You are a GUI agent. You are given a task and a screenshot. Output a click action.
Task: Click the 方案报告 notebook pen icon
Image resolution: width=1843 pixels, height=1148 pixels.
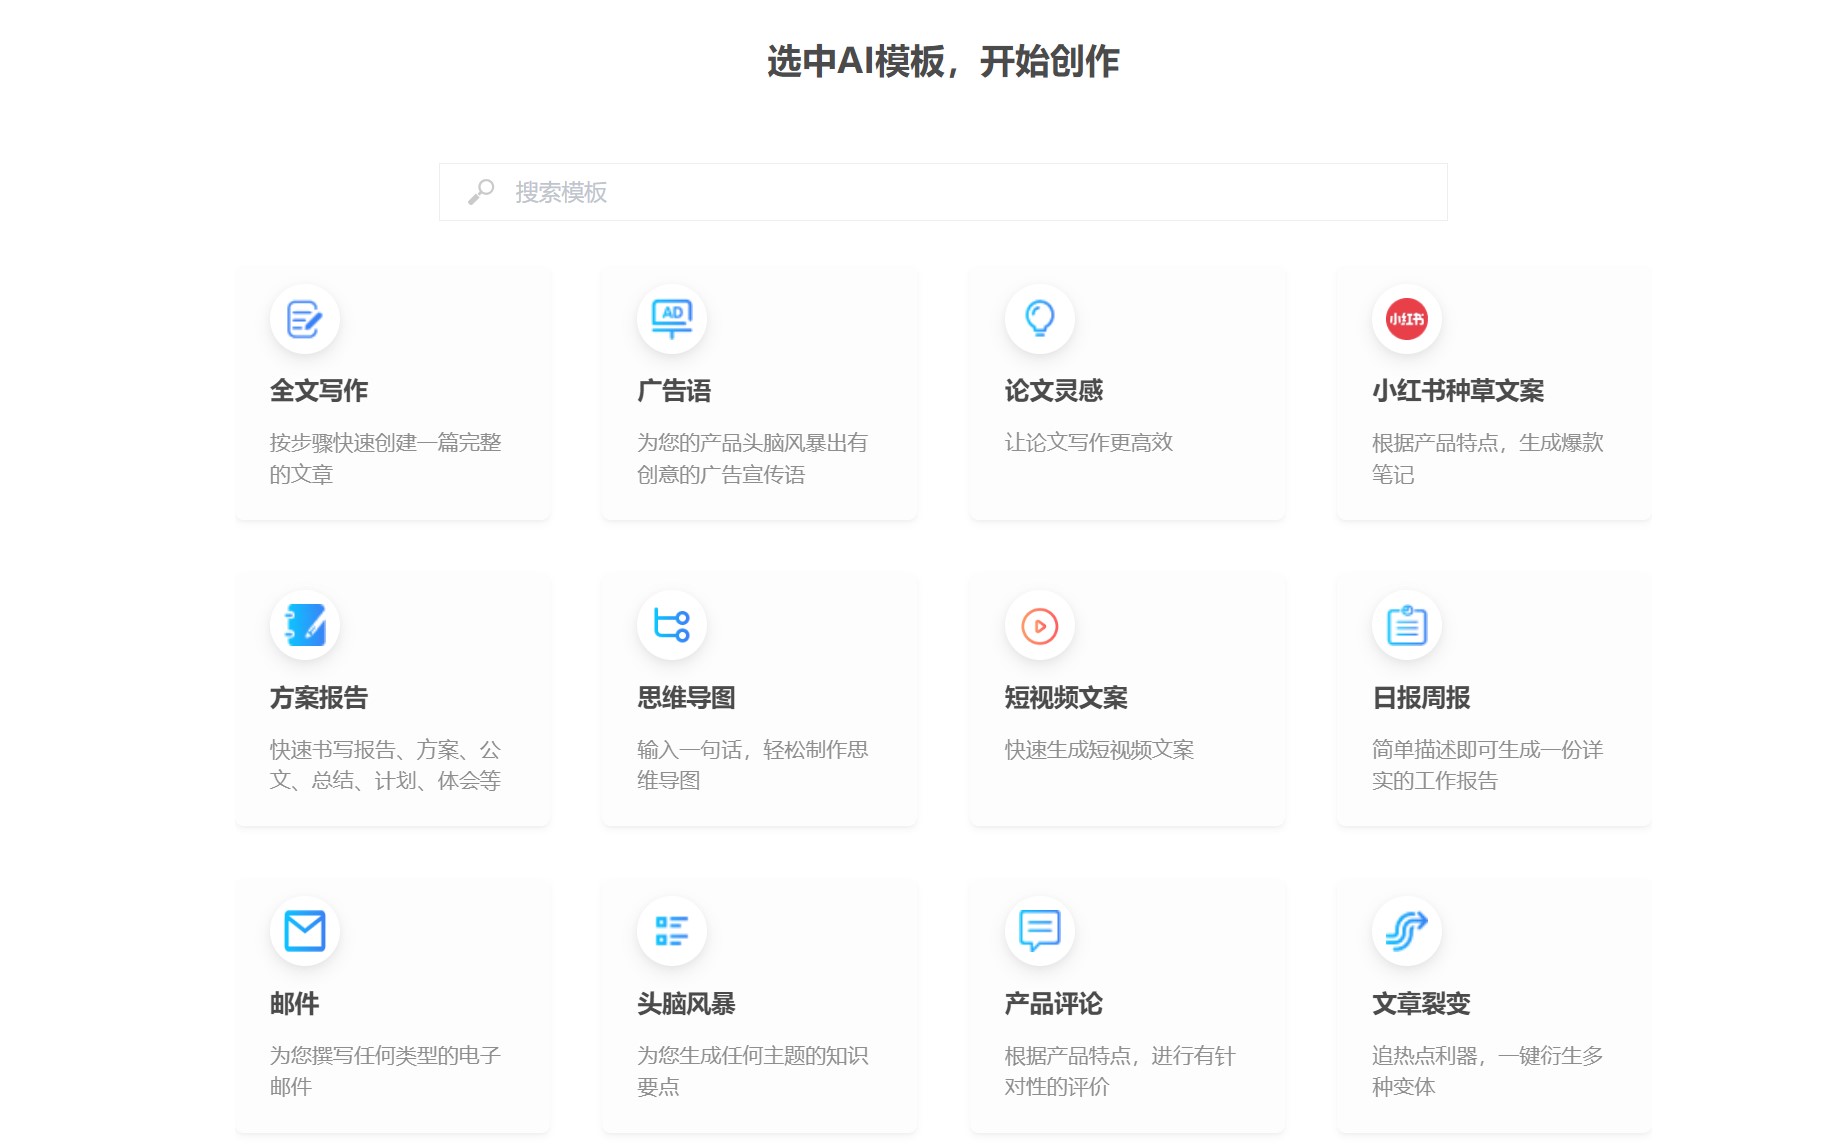(x=304, y=625)
